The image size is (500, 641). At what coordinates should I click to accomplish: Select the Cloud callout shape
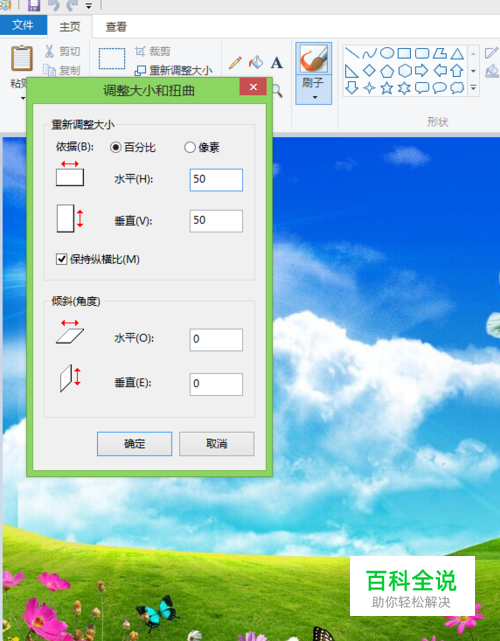click(x=457, y=87)
